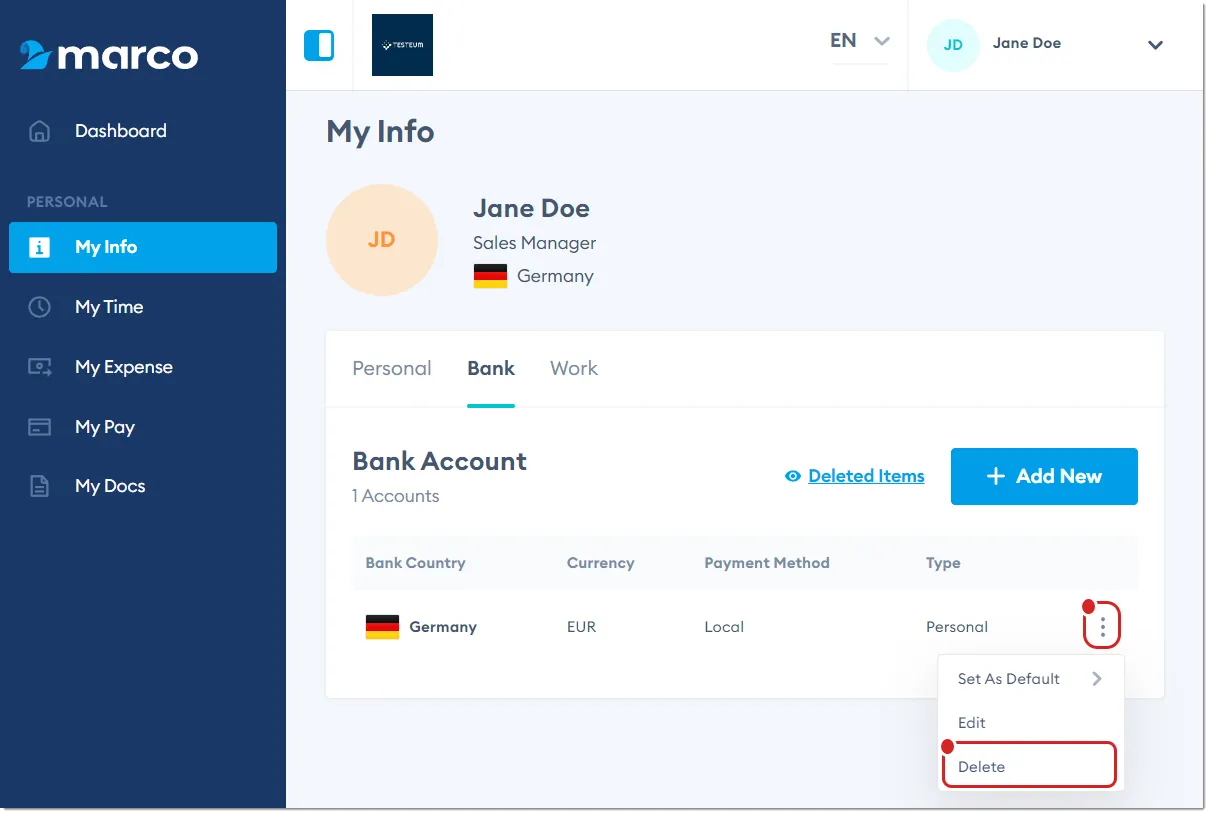Viewport: 1209px width, 814px height.
Task: Click the Testeum company logo
Action: [x=402, y=45]
